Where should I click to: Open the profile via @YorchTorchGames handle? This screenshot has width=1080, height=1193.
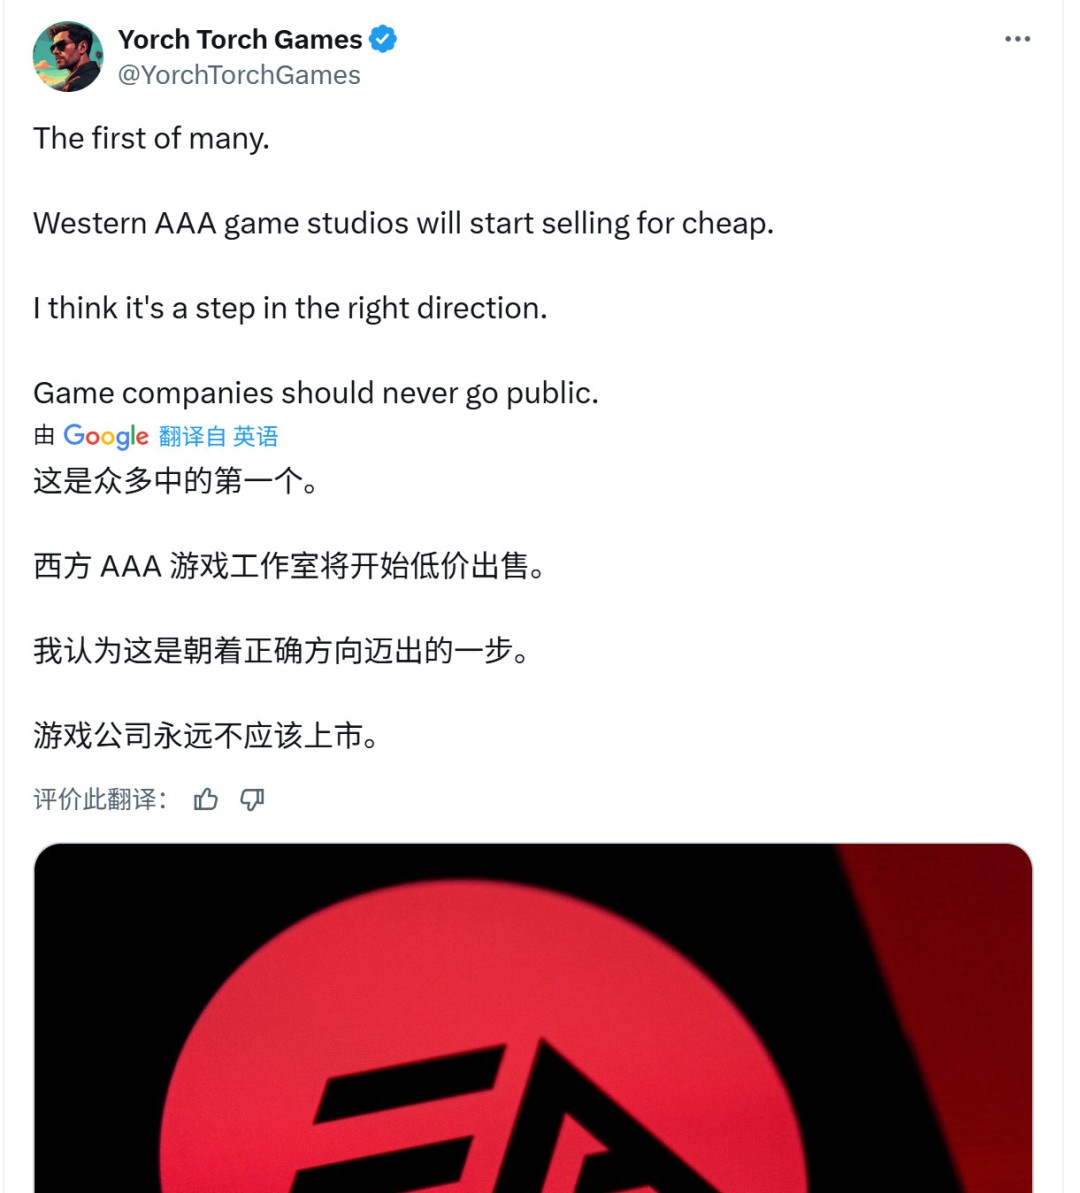pos(239,74)
